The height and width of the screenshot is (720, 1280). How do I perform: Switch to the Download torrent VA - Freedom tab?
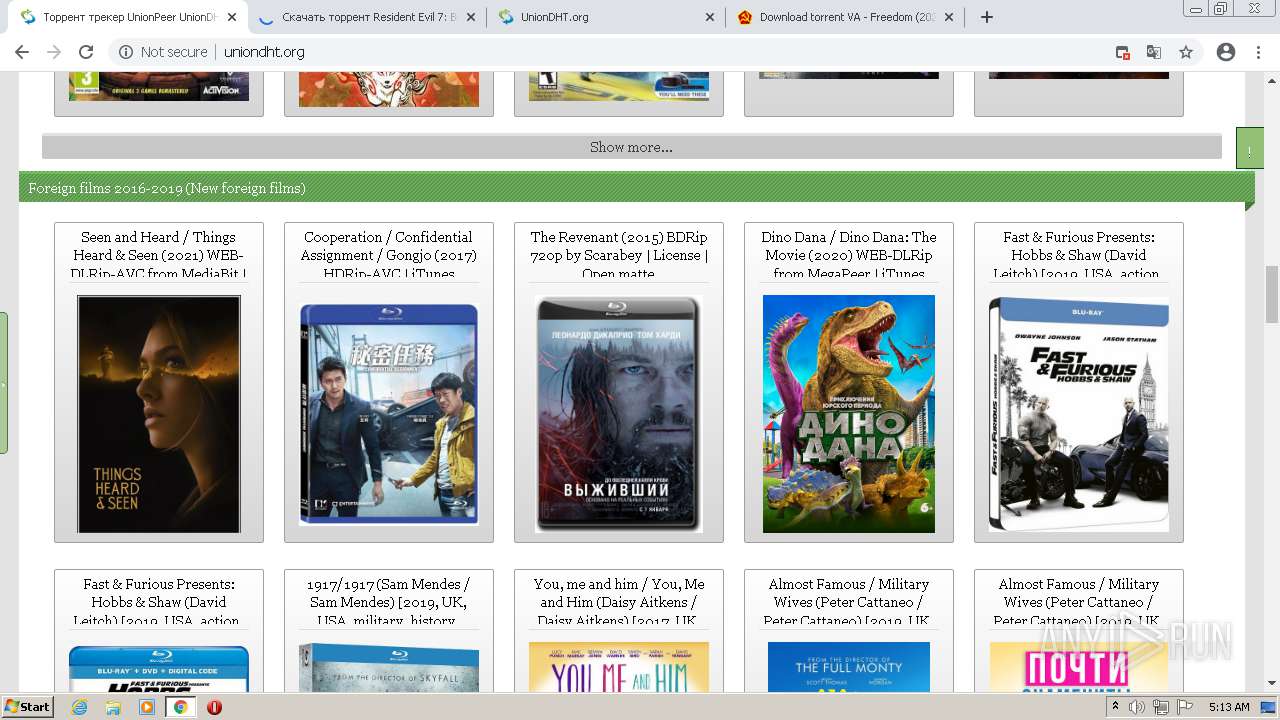point(845,17)
